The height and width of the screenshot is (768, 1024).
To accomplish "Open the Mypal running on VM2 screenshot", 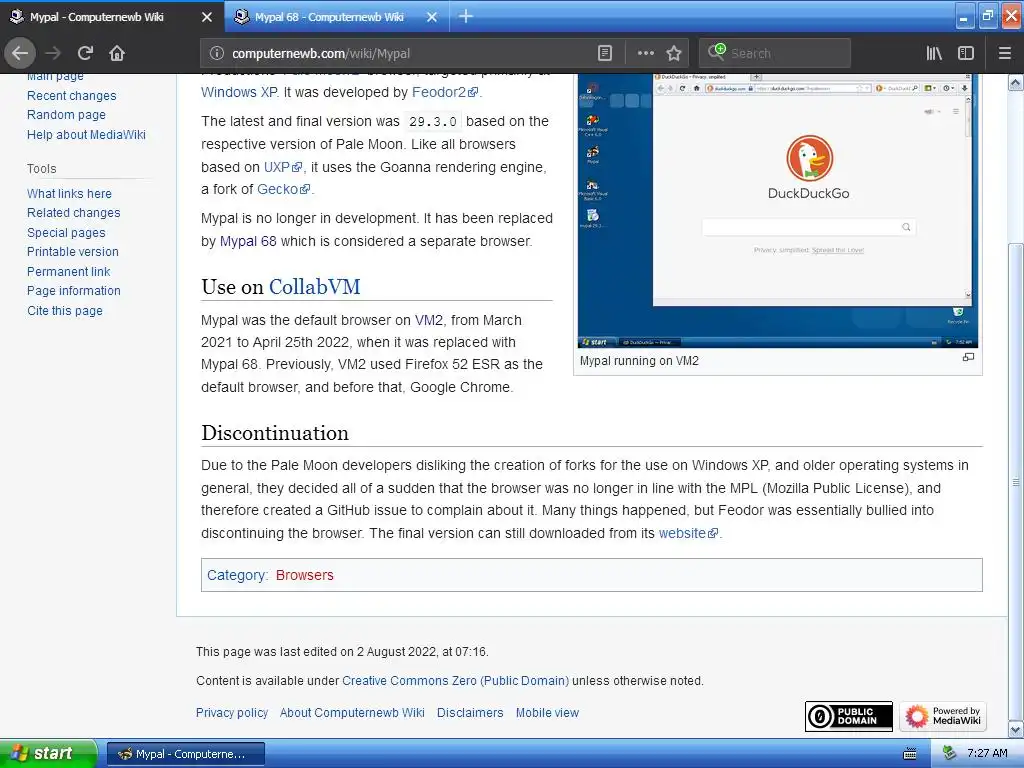I will [x=777, y=211].
